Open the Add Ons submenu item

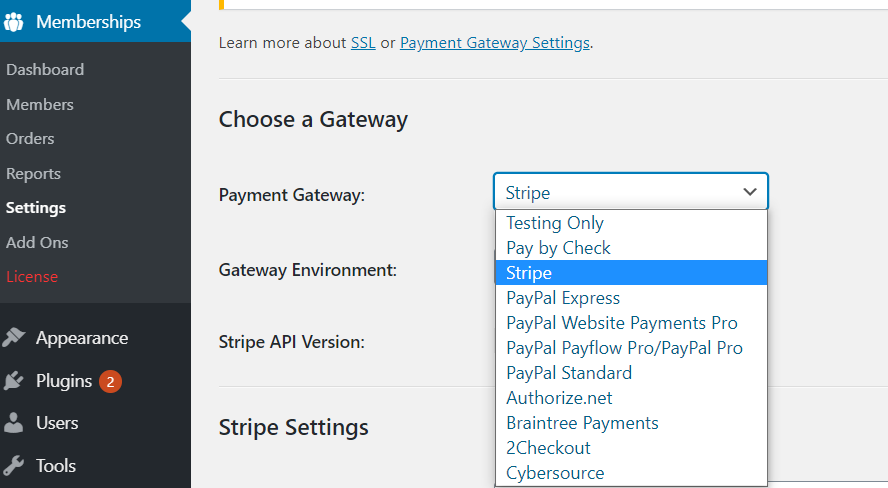[x=37, y=242]
